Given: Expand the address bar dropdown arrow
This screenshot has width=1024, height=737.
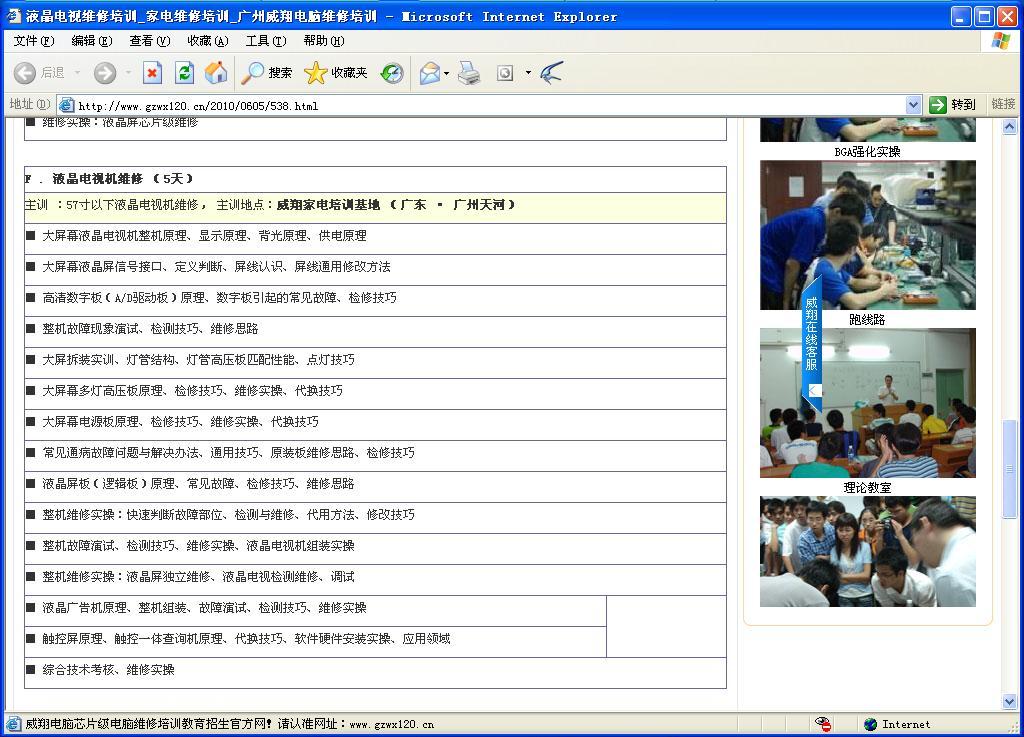Looking at the screenshot, I should coord(913,104).
